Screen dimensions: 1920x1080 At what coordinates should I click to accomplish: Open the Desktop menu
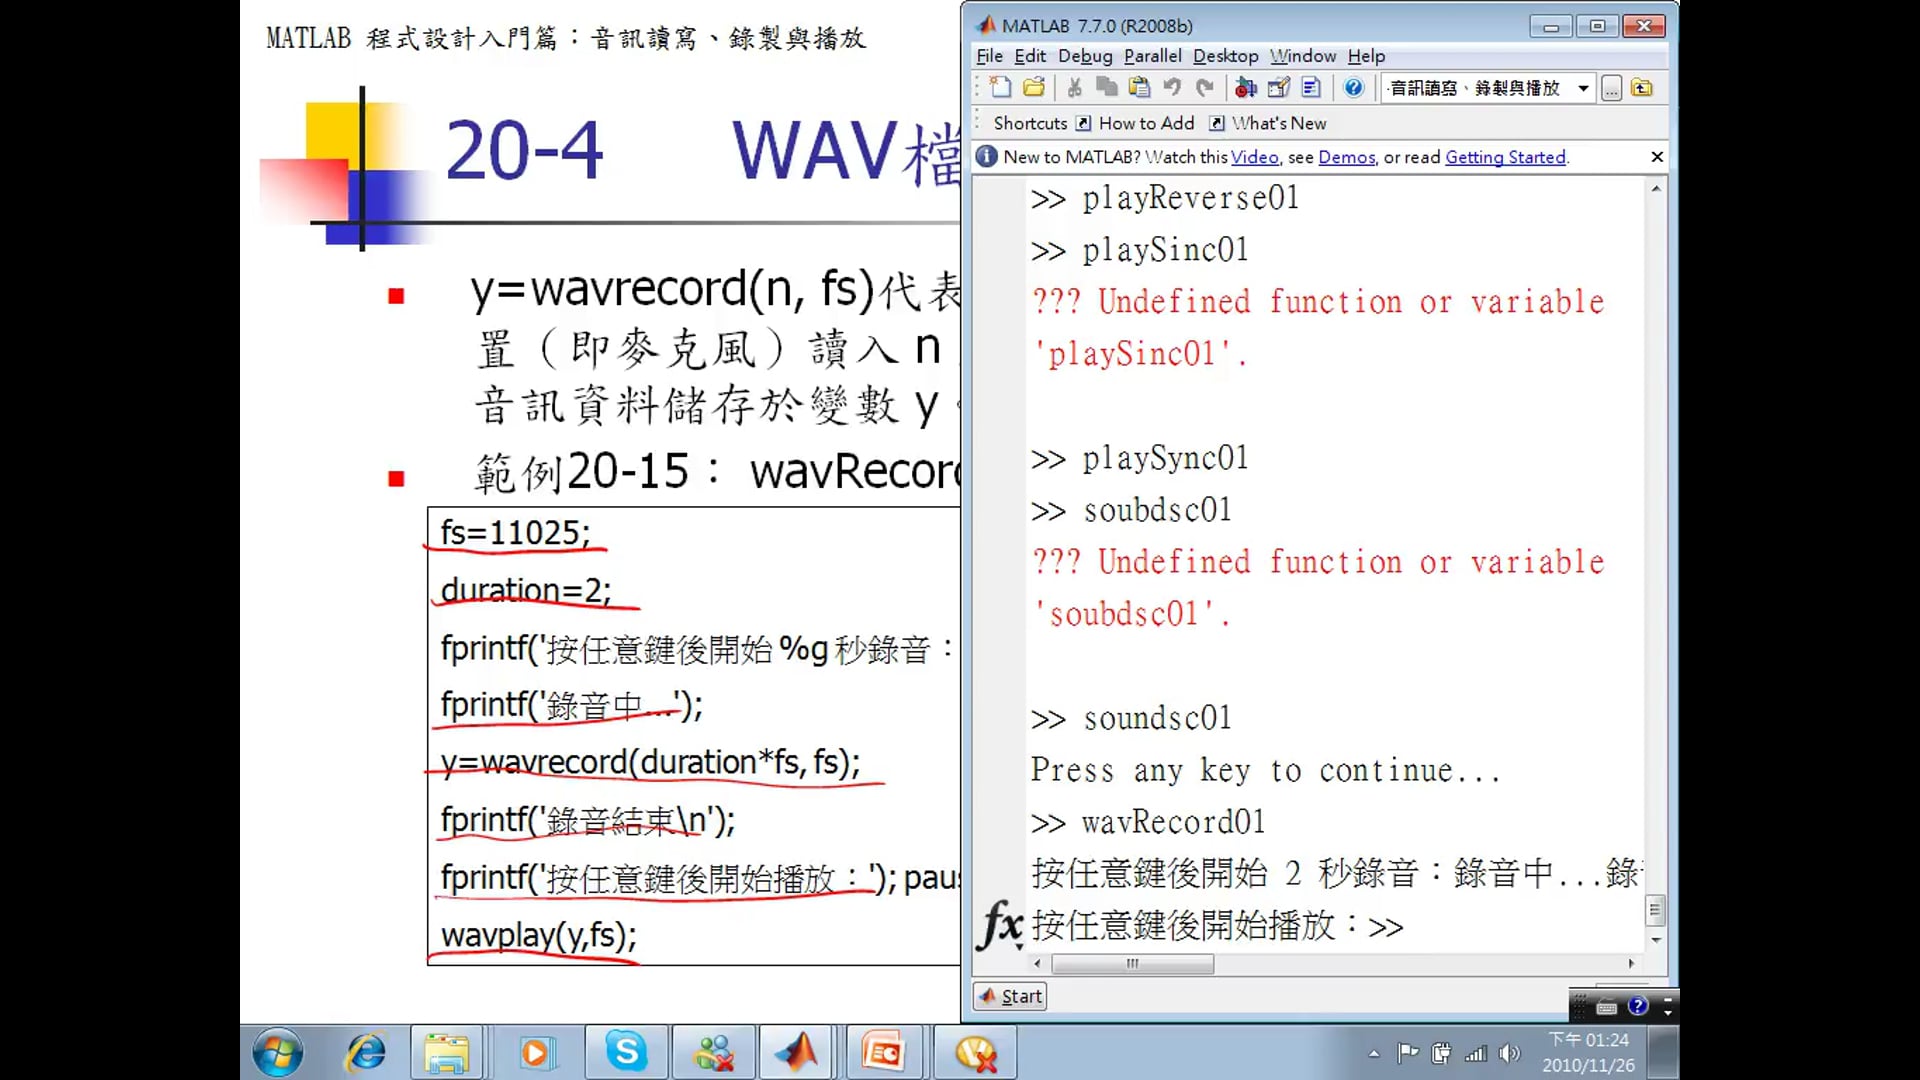pos(1225,56)
